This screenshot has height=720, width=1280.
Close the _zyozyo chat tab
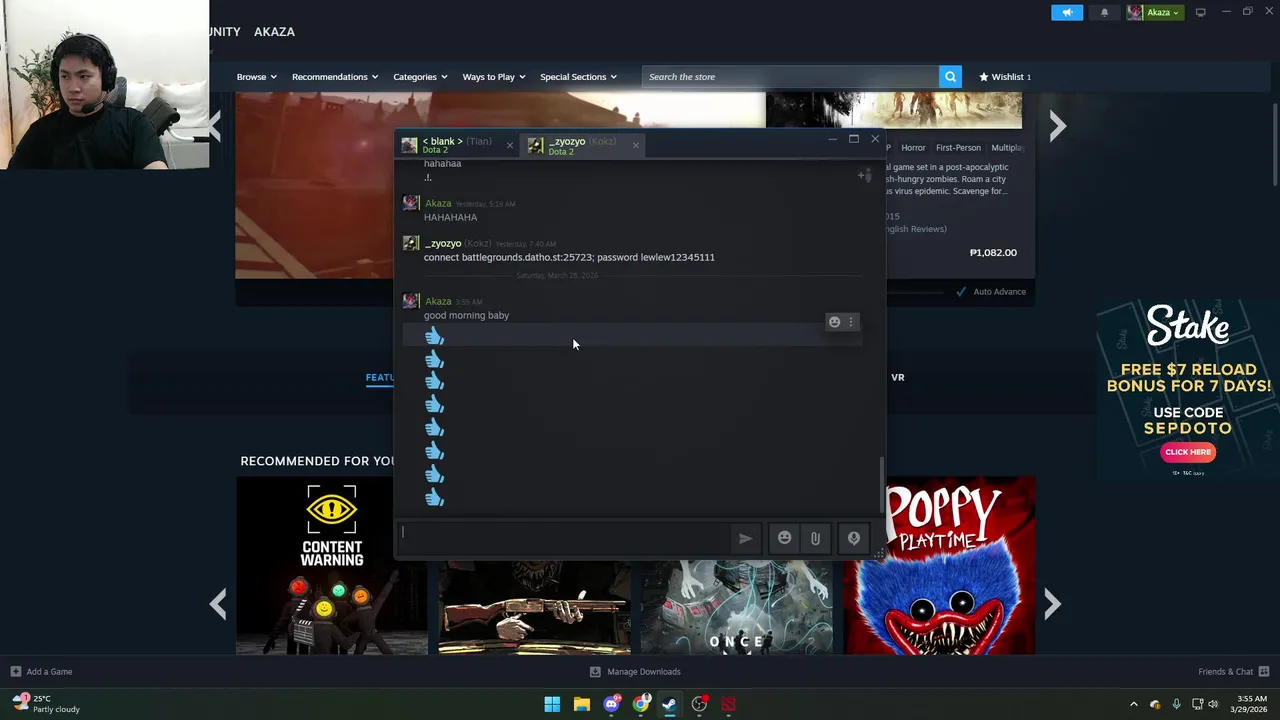click(x=635, y=146)
